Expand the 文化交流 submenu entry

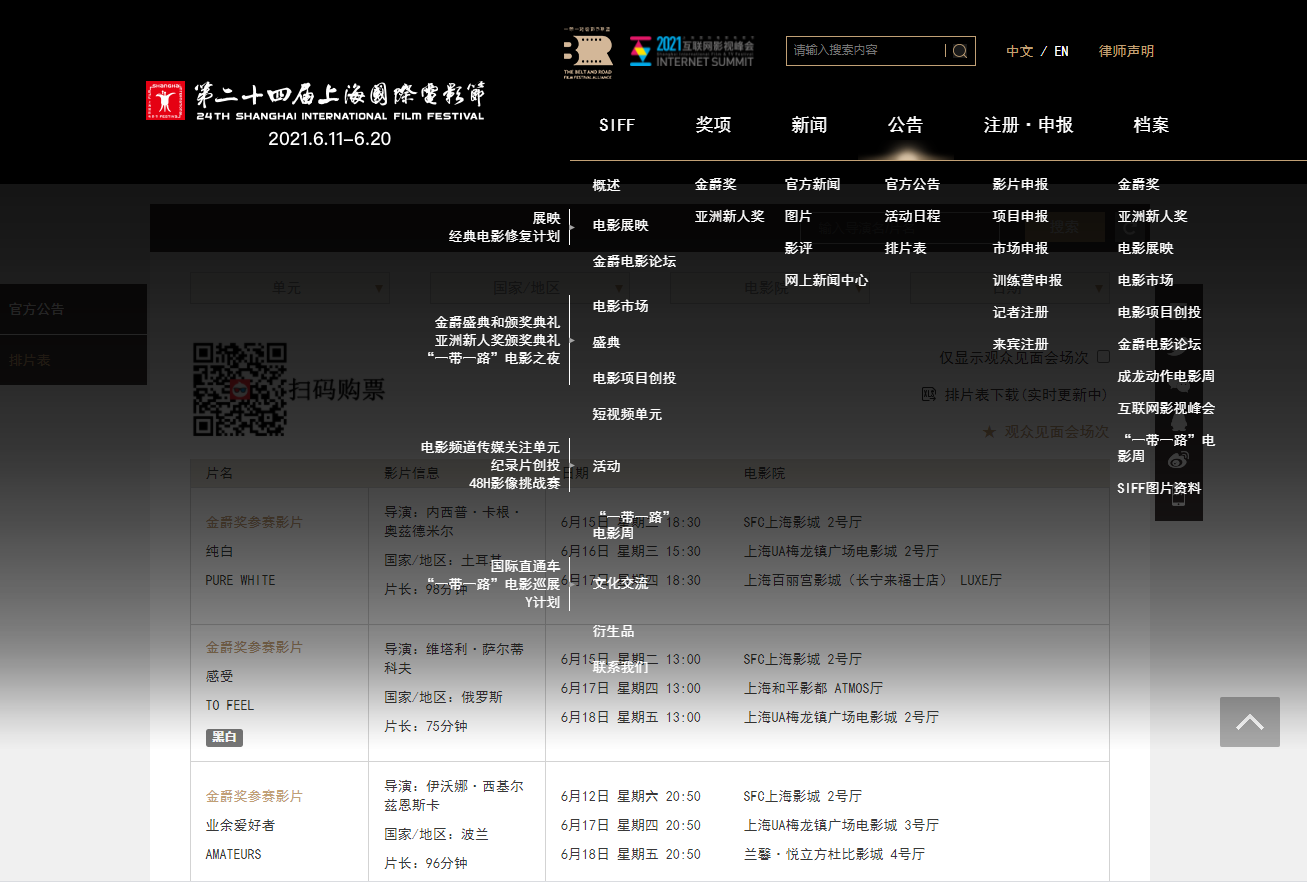point(620,583)
